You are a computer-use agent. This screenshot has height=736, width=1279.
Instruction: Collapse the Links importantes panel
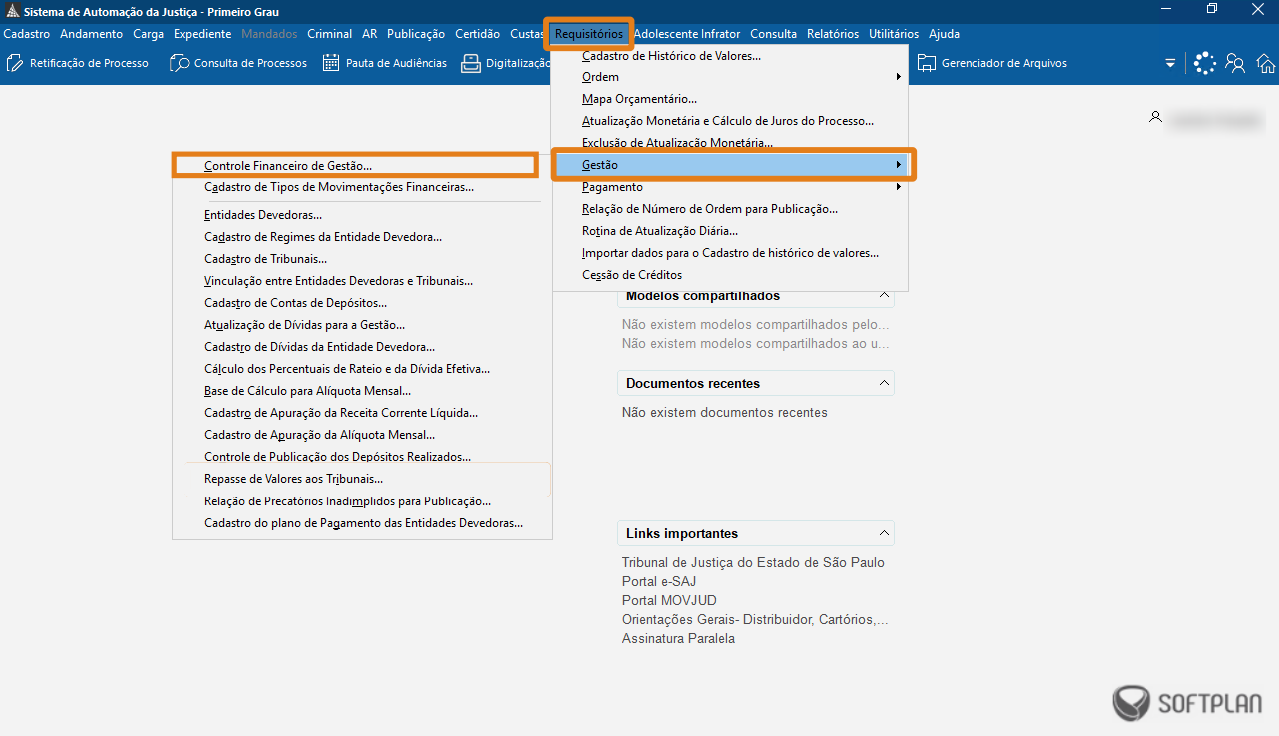[x=883, y=534]
